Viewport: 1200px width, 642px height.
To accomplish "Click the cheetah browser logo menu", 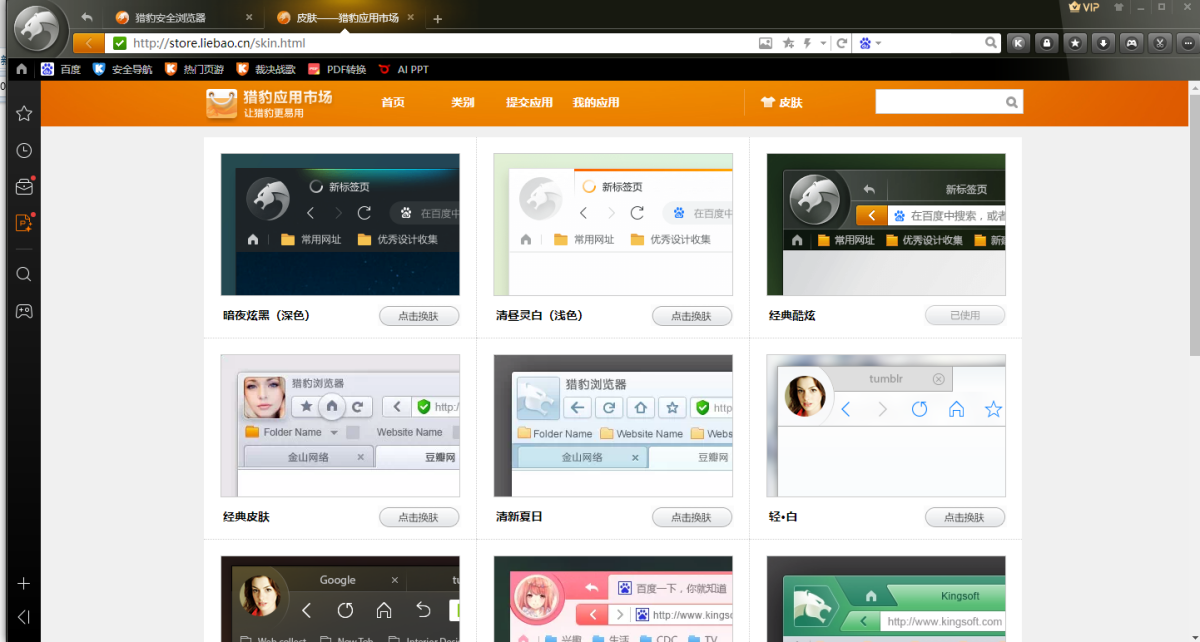I will click(x=36, y=27).
